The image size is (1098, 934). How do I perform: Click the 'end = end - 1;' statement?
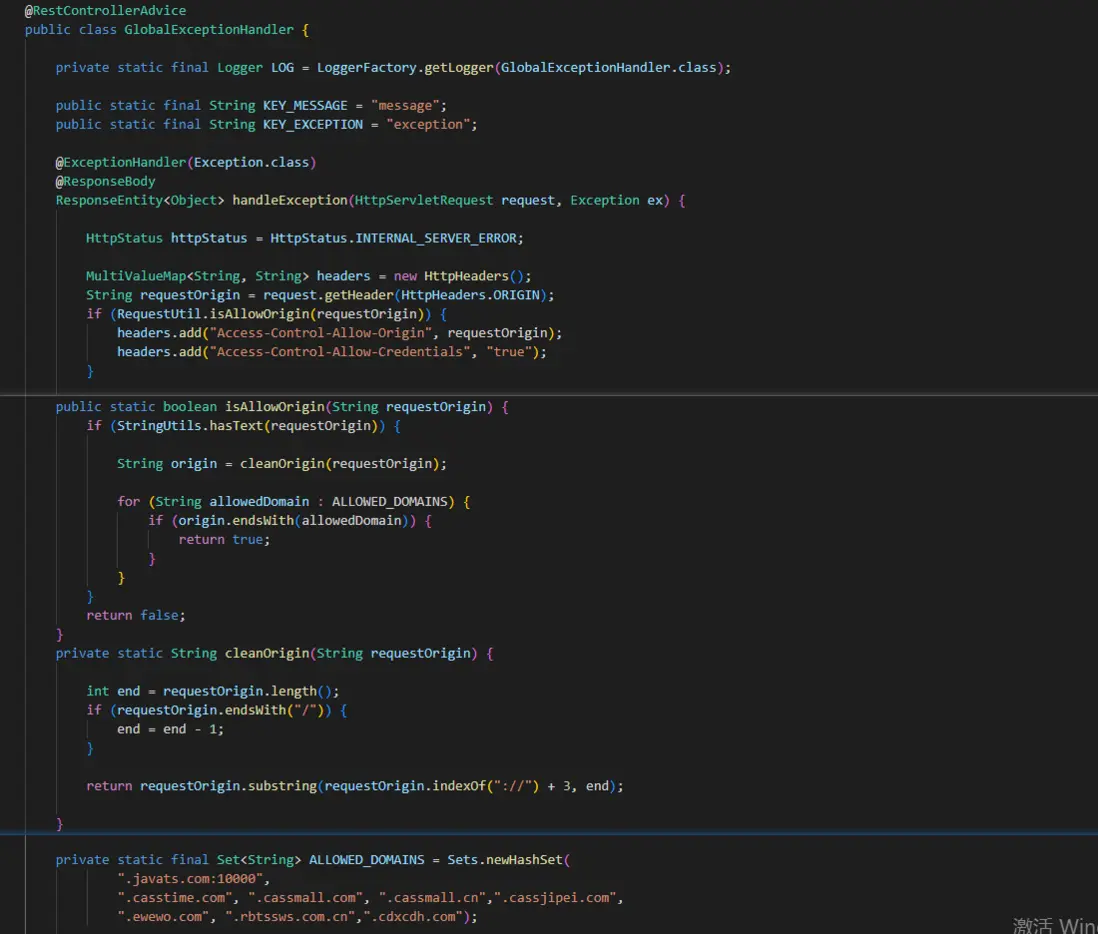(170, 728)
